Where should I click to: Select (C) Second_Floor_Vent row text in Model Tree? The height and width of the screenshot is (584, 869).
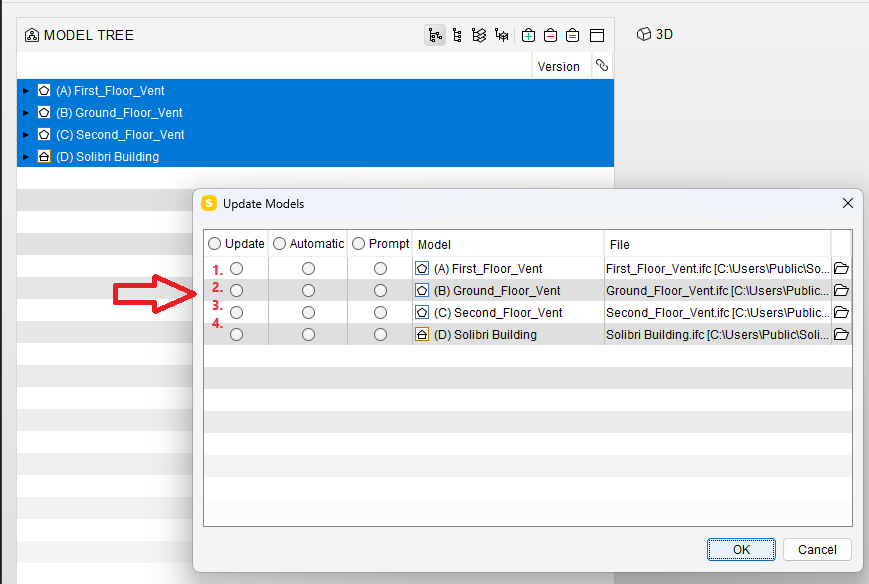[120, 135]
